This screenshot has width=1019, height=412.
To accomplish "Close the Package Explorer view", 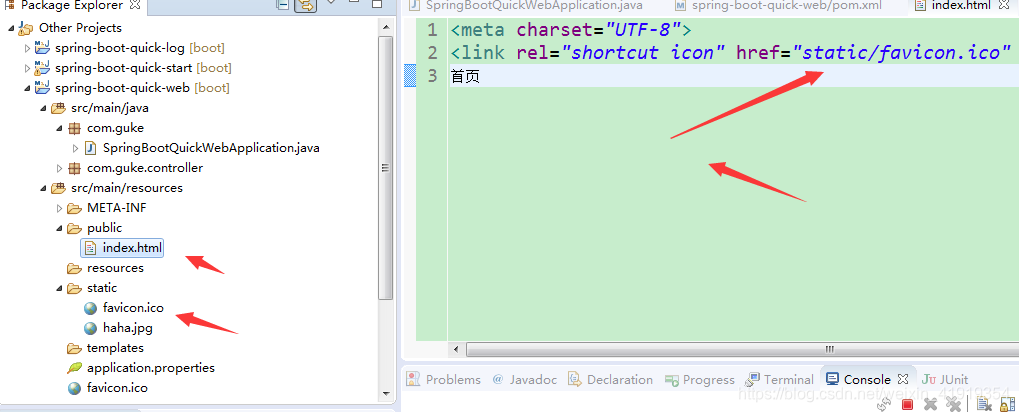I will coord(135,5).
